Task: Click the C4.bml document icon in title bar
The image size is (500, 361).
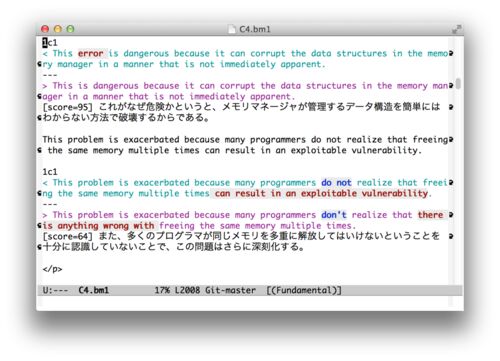Action: tap(232, 29)
